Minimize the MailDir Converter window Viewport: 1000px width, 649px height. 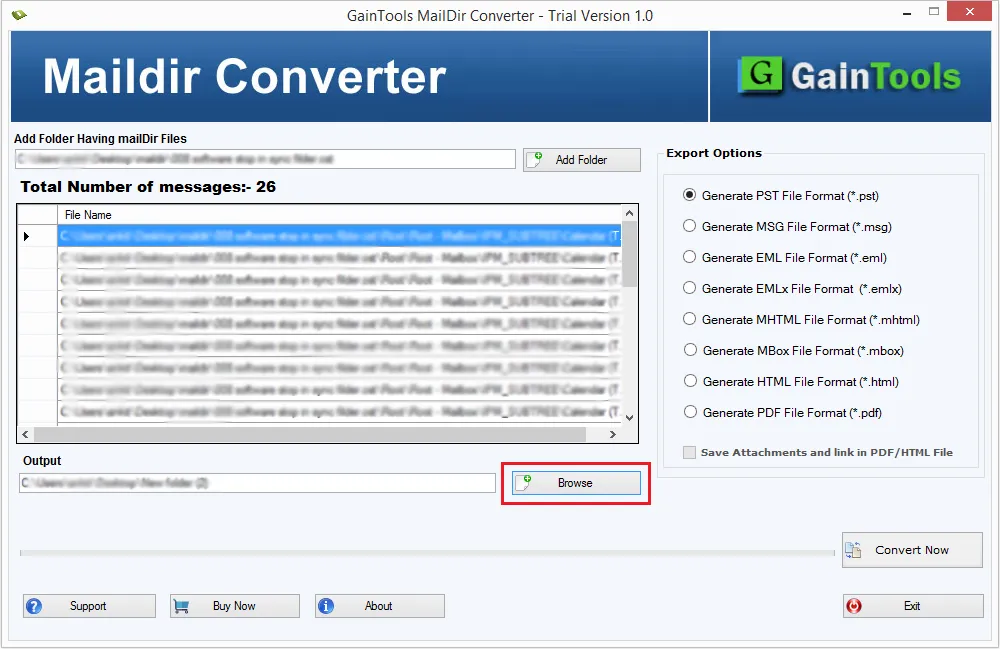(x=908, y=13)
